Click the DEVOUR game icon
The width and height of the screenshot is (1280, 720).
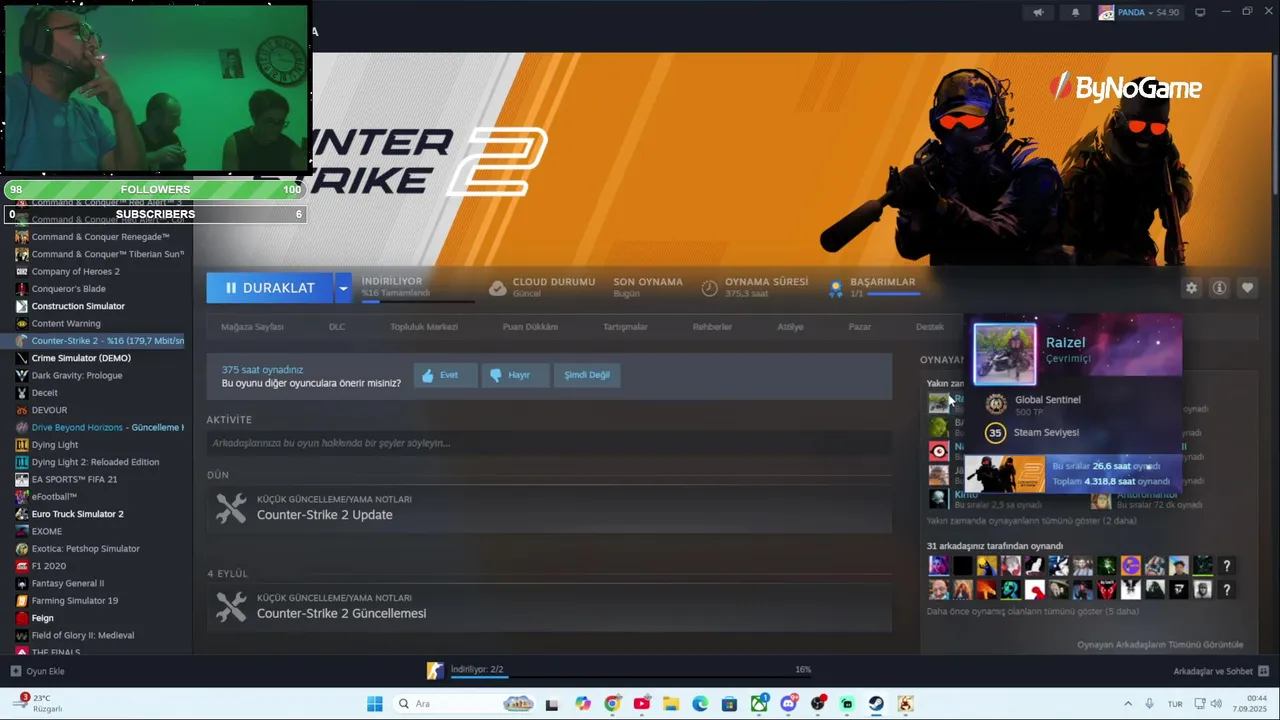coord(22,410)
